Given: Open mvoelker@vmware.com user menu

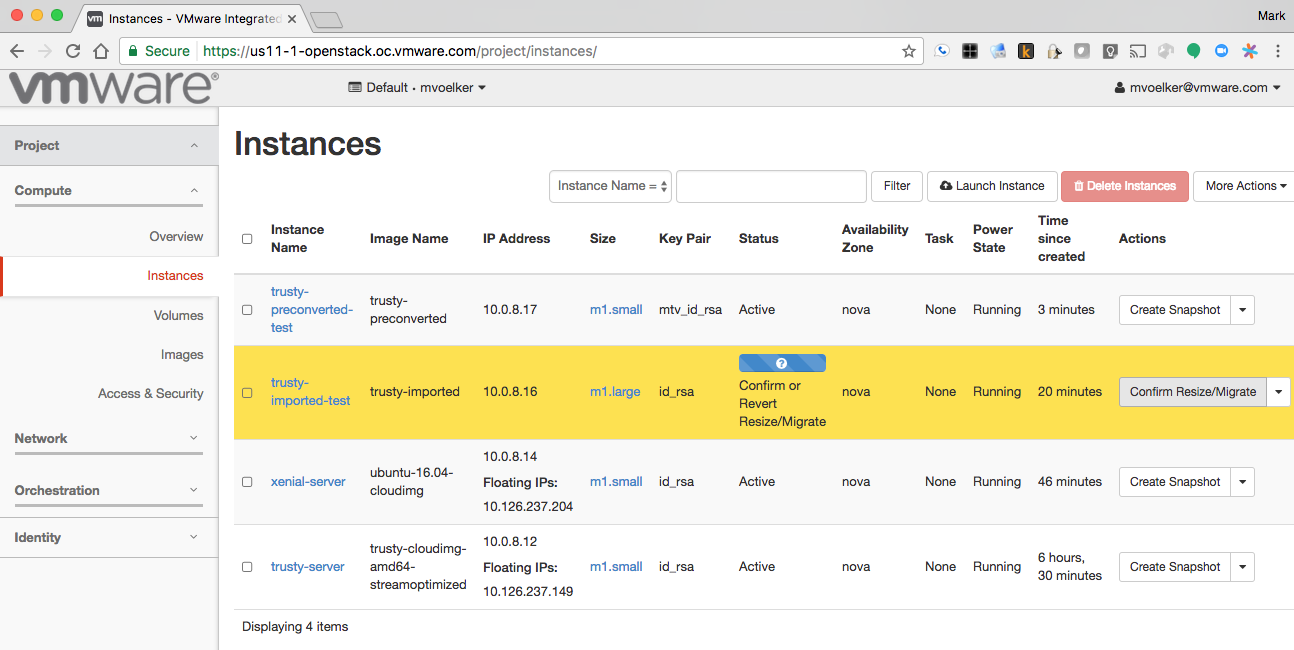Looking at the screenshot, I should [1198, 88].
